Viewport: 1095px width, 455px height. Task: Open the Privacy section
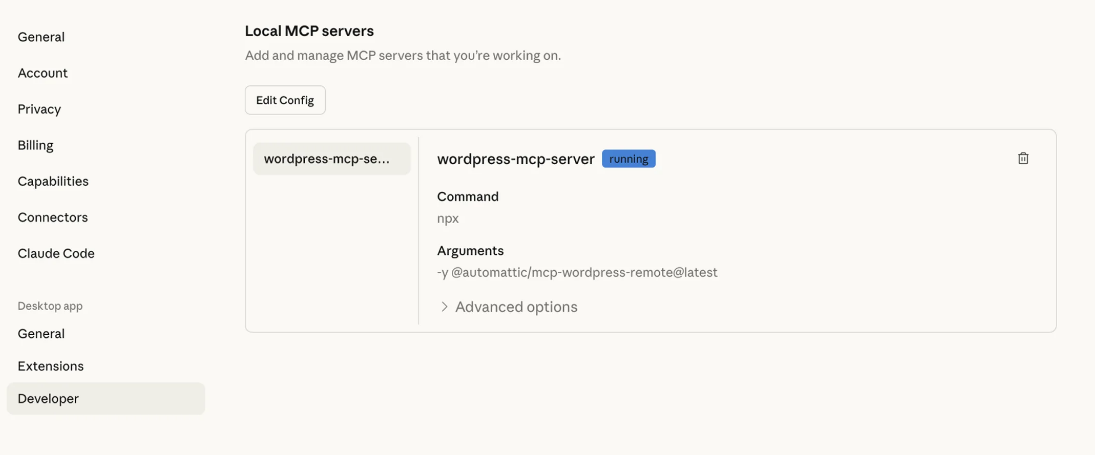coord(39,109)
